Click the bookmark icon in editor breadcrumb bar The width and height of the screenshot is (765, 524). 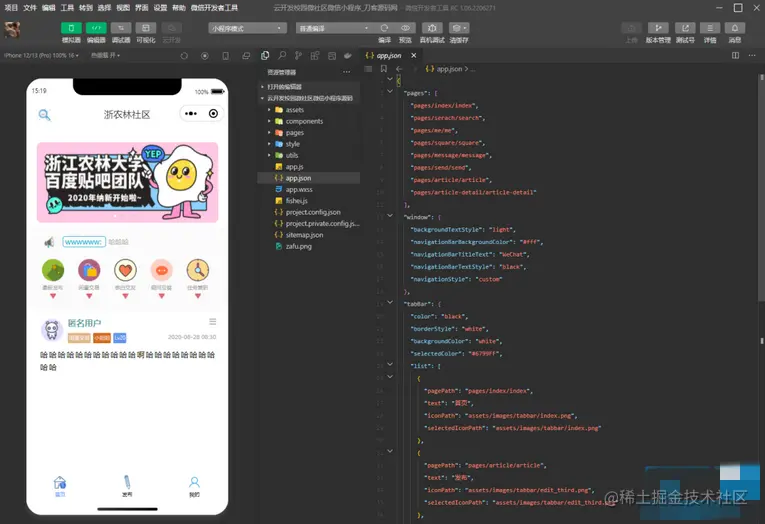[383, 69]
